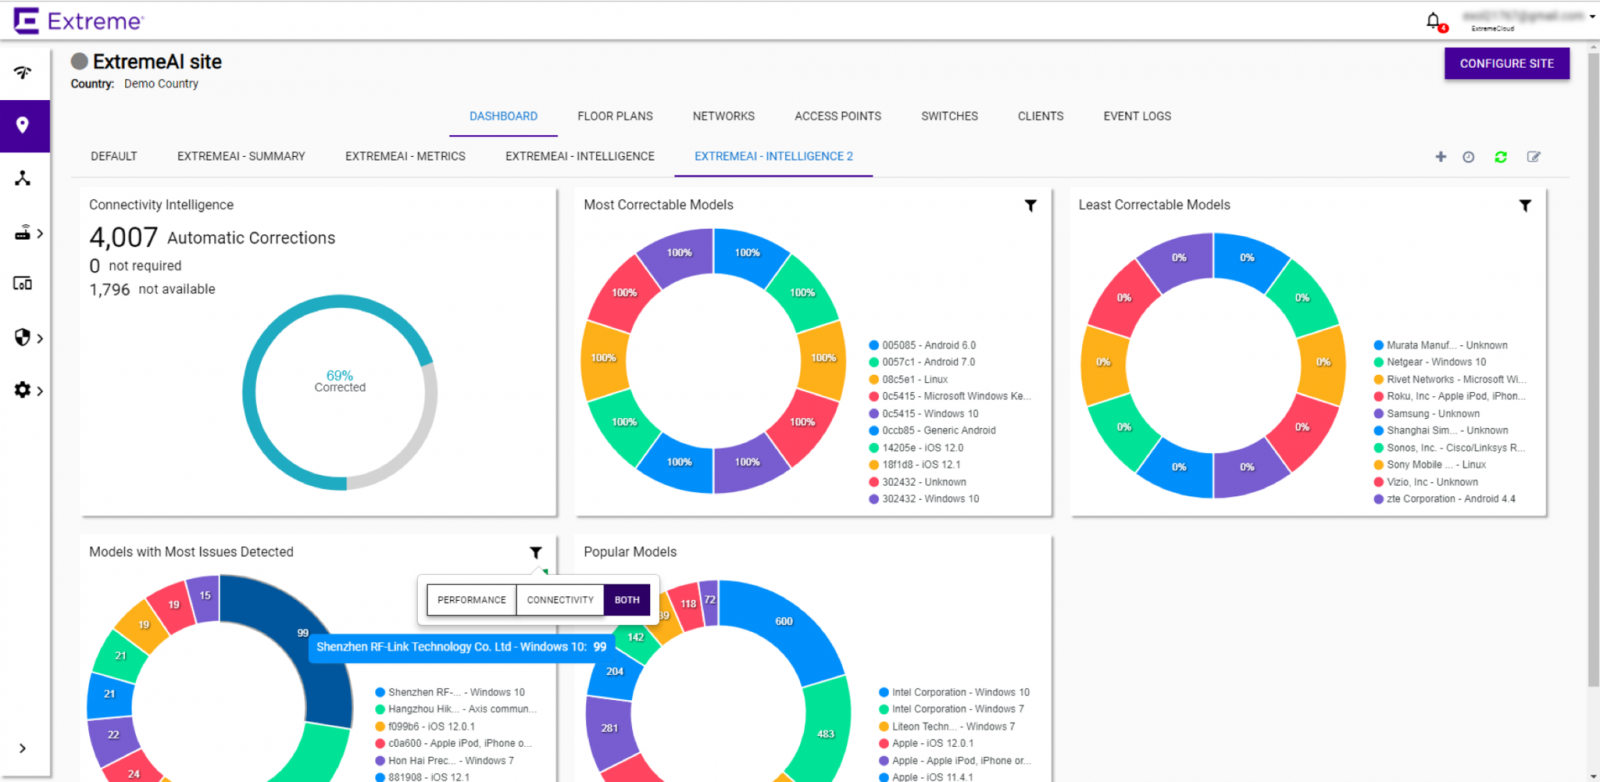The image size is (1600, 782).
Task: Open the Switches tab
Action: coord(950,116)
